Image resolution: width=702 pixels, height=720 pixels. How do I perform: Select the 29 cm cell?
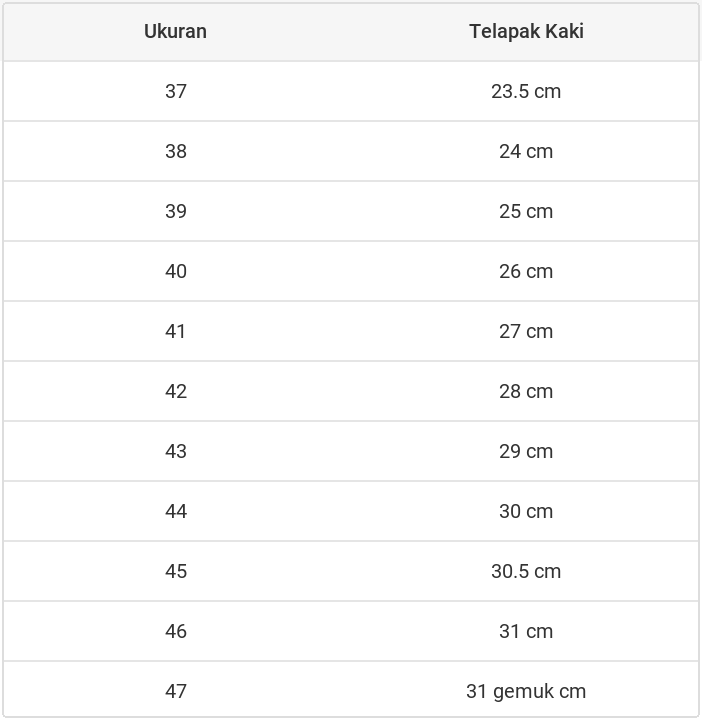pos(526,451)
